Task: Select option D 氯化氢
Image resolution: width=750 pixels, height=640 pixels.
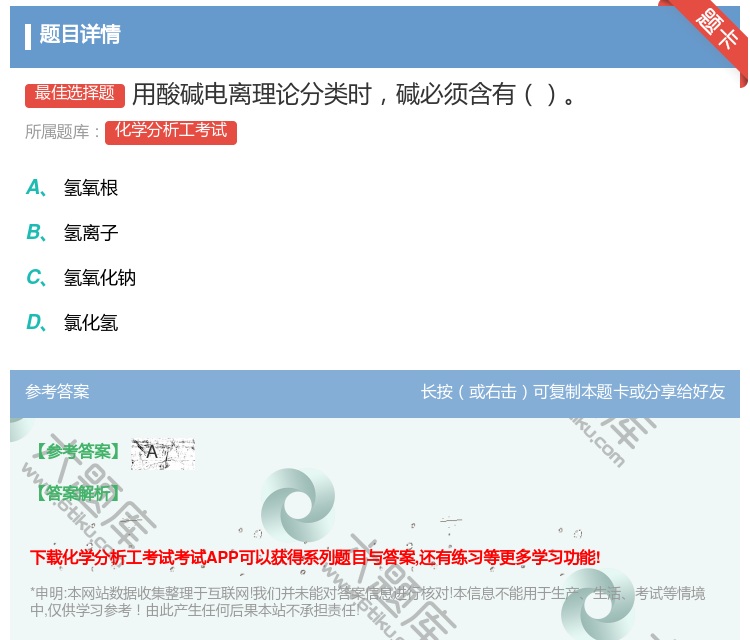Action: [90, 322]
